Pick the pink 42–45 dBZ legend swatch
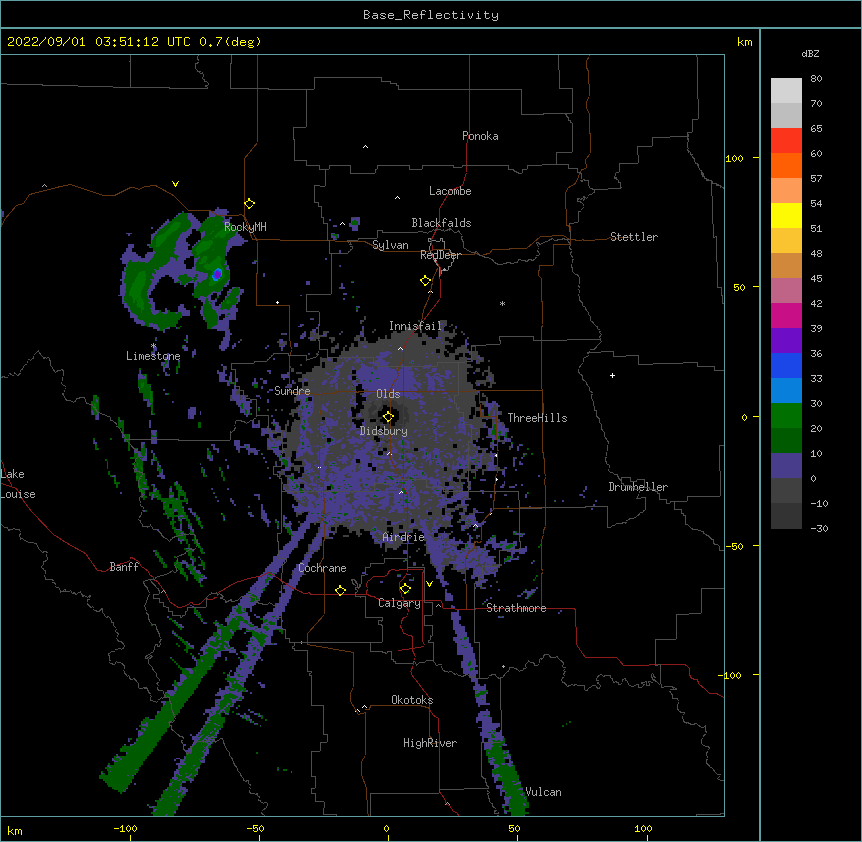Viewport: 862px width, 842px height. (x=786, y=290)
